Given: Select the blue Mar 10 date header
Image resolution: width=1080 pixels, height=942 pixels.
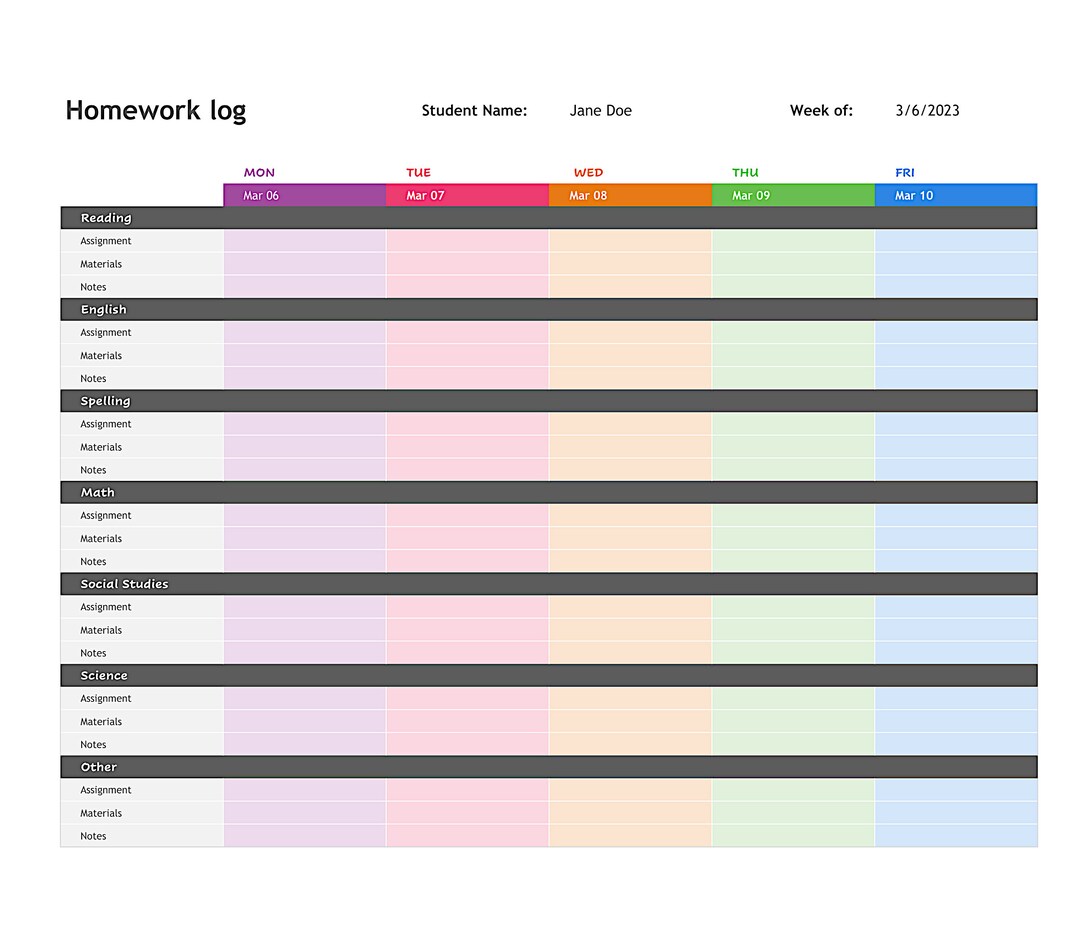Looking at the screenshot, I should click(914, 195).
